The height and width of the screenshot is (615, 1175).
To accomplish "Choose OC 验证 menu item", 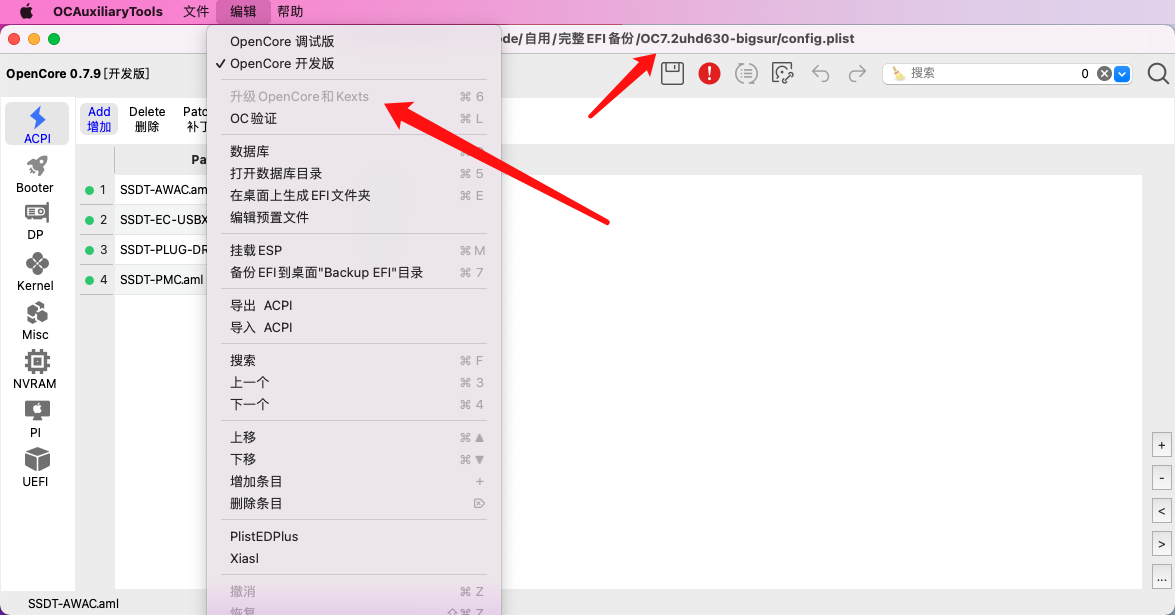I will pyautogui.click(x=354, y=118).
